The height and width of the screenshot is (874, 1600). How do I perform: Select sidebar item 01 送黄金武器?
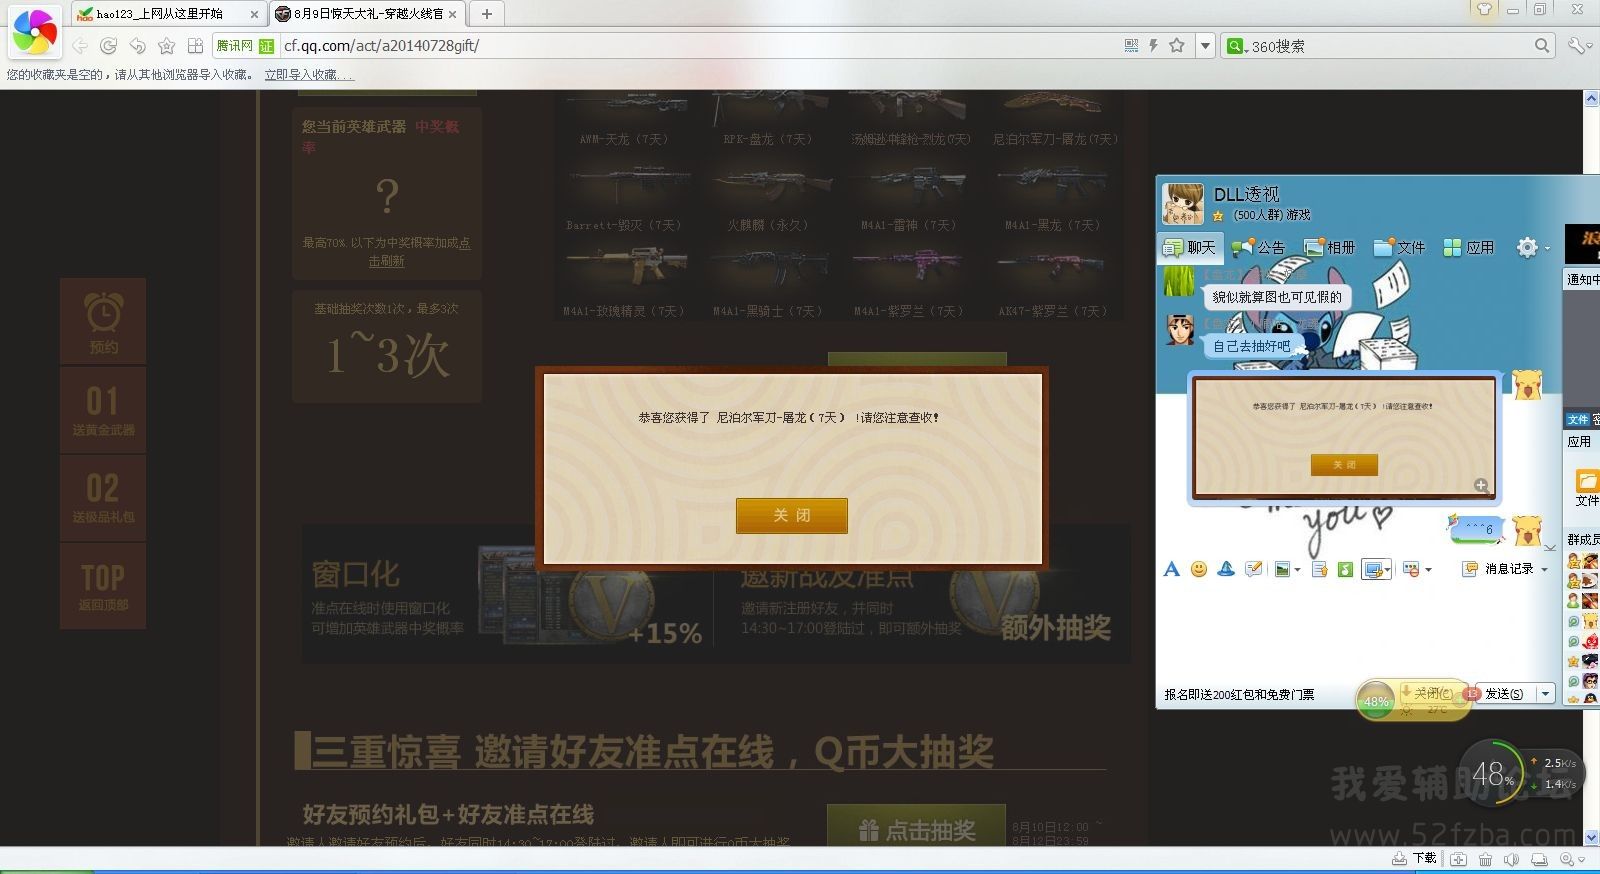tap(103, 410)
